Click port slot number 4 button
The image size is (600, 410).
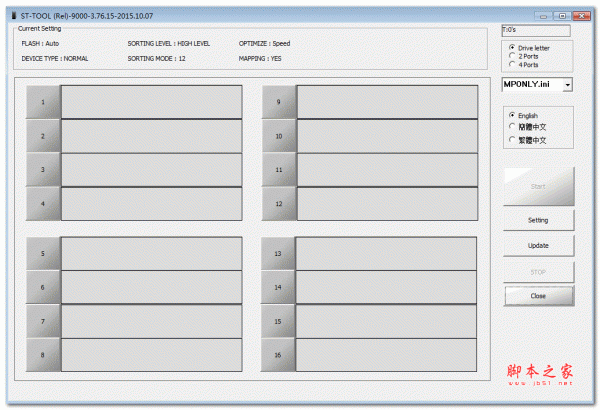click(43, 204)
